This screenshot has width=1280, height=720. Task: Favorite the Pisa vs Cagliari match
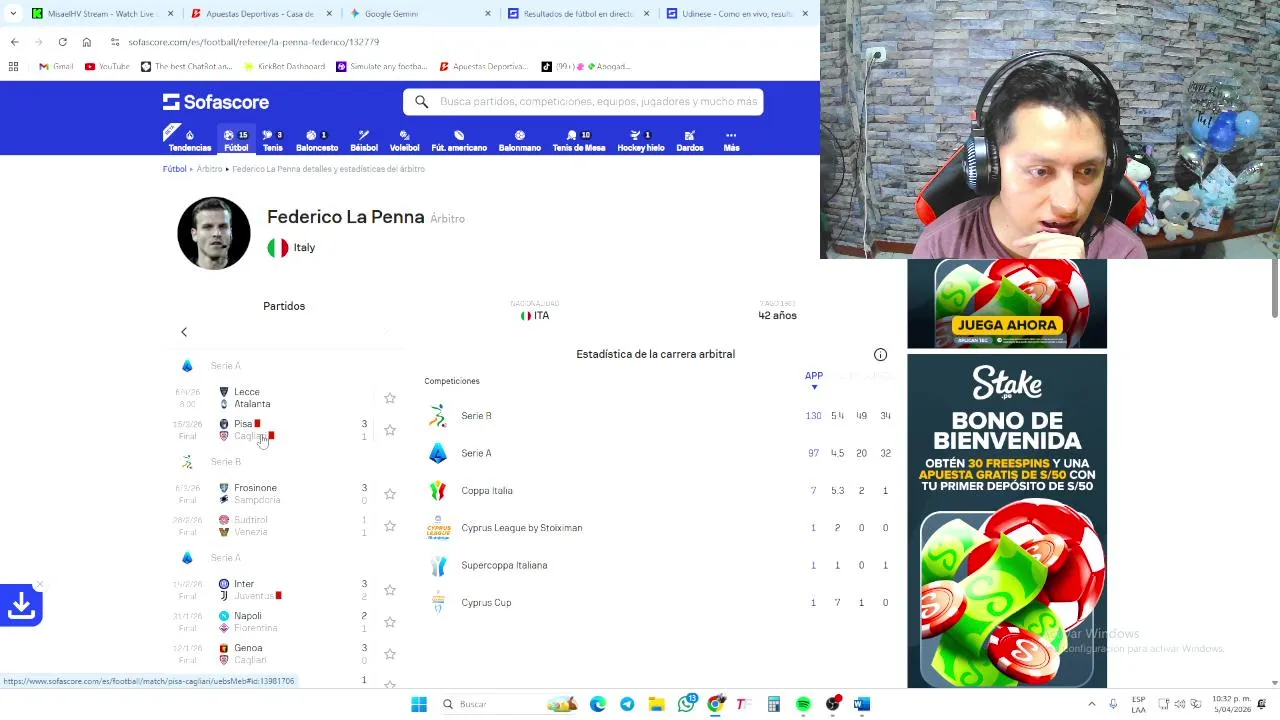tap(390, 430)
